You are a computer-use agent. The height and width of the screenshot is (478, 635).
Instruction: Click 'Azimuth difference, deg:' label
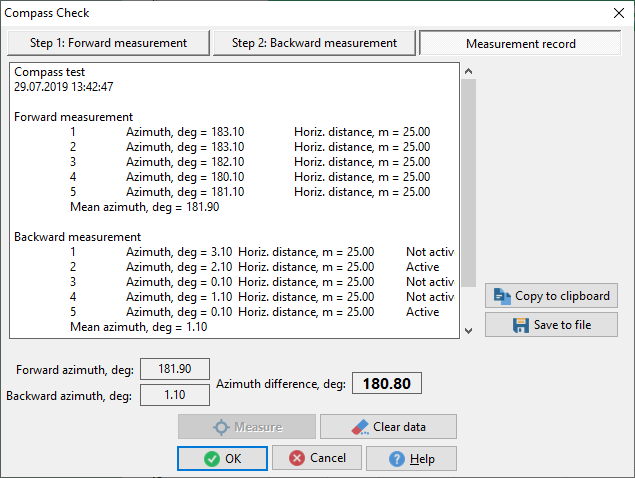281,384
